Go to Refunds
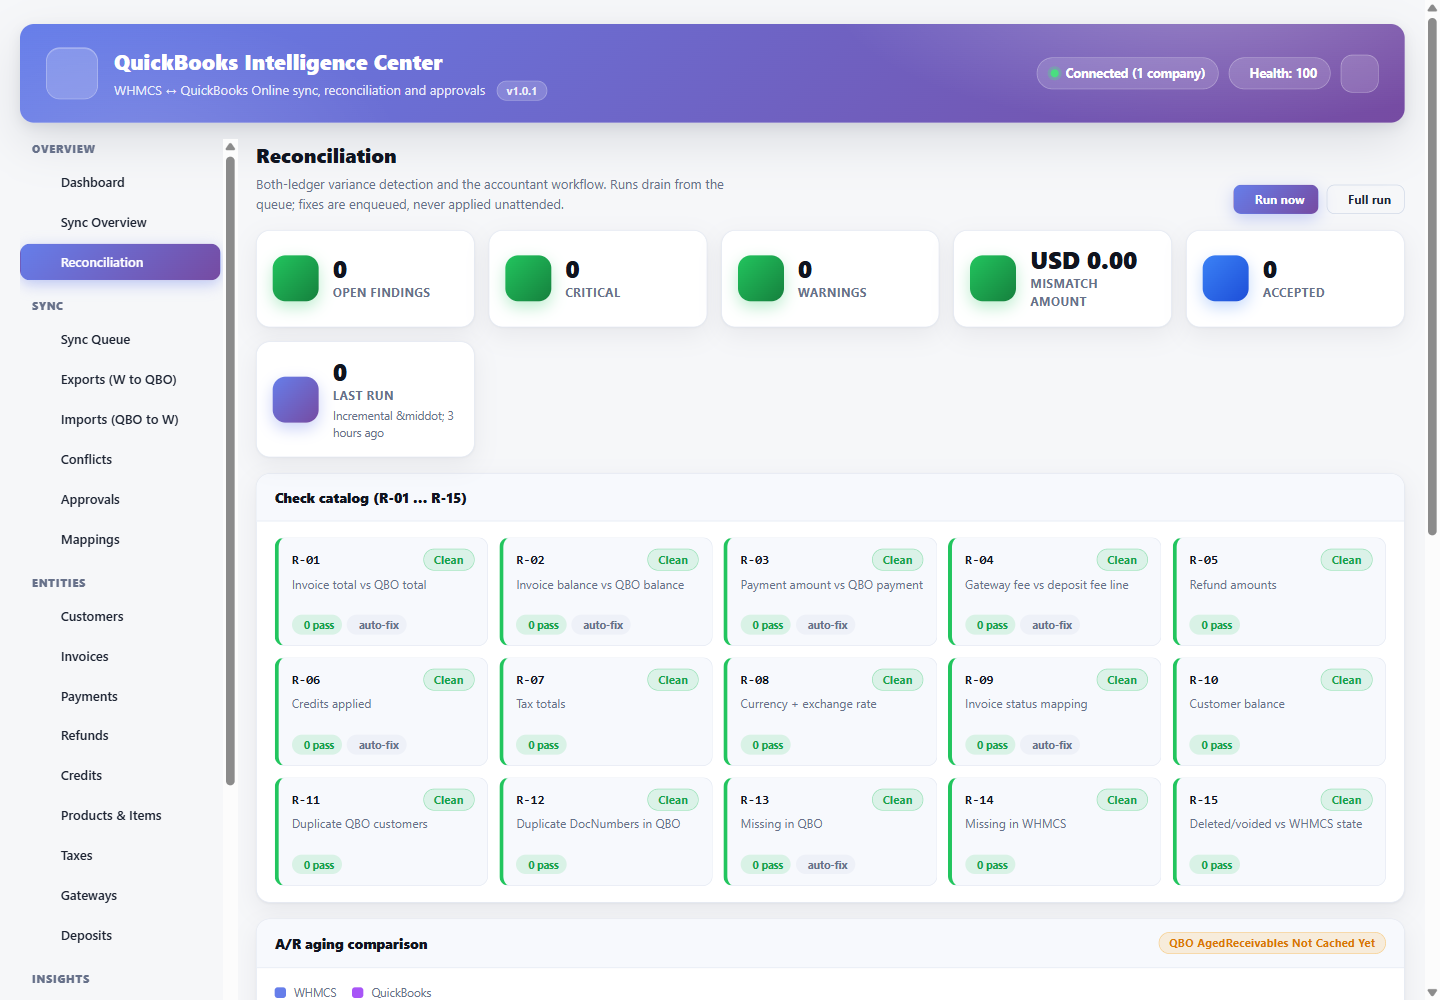This screenshot has width=1440, height=1000. tap(120, 735)
